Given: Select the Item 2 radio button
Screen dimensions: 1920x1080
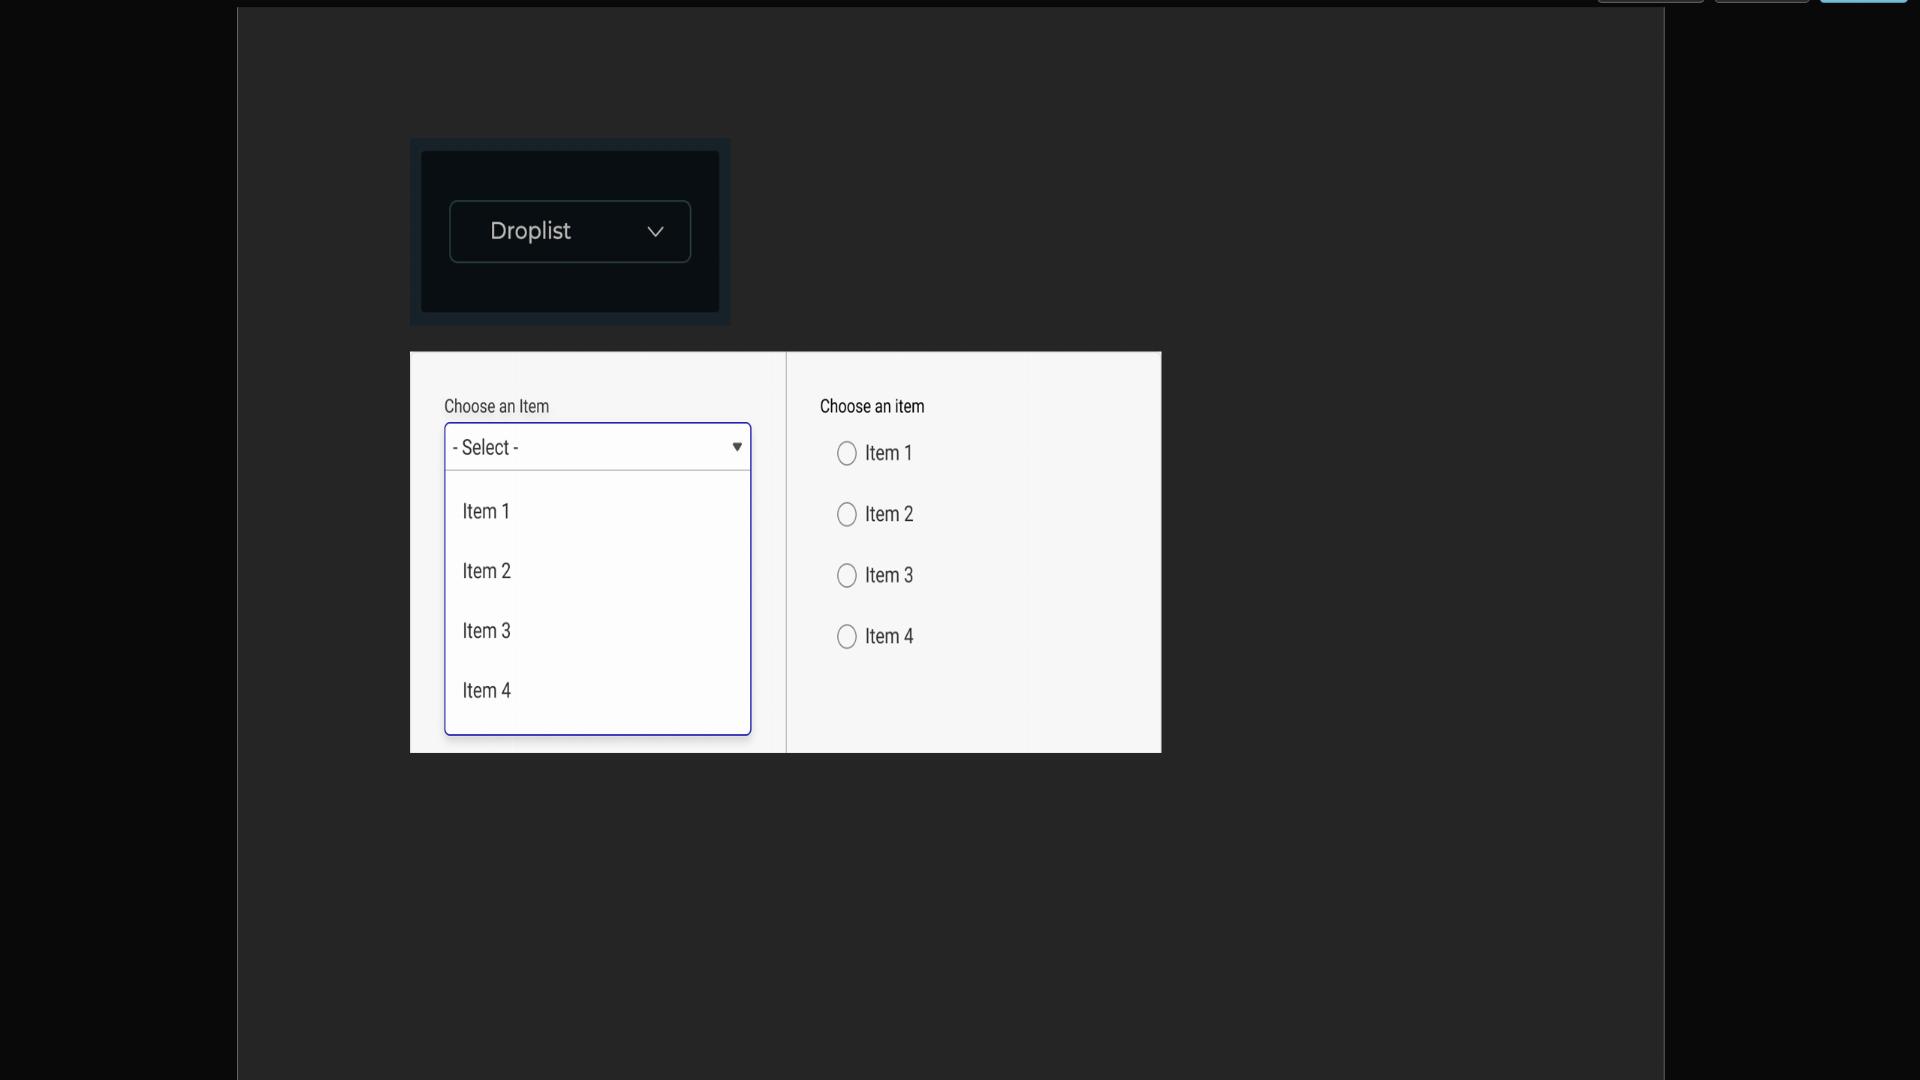Looking at the screenshot, I should click(x=847, y=515).
